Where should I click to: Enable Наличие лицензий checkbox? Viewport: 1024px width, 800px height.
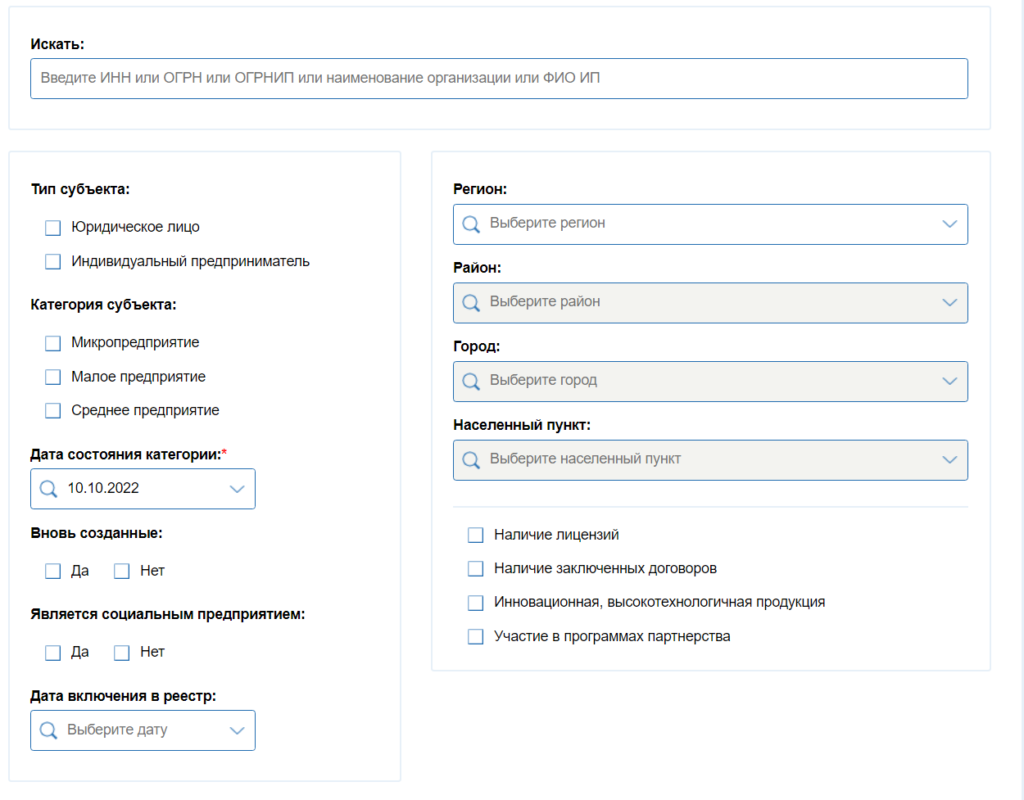coord(476,535)
